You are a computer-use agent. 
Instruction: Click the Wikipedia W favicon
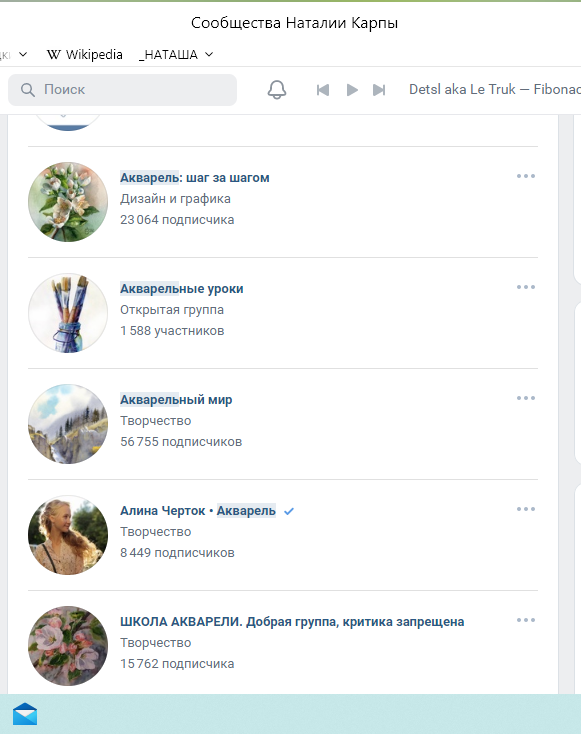(x=53, y=55)
